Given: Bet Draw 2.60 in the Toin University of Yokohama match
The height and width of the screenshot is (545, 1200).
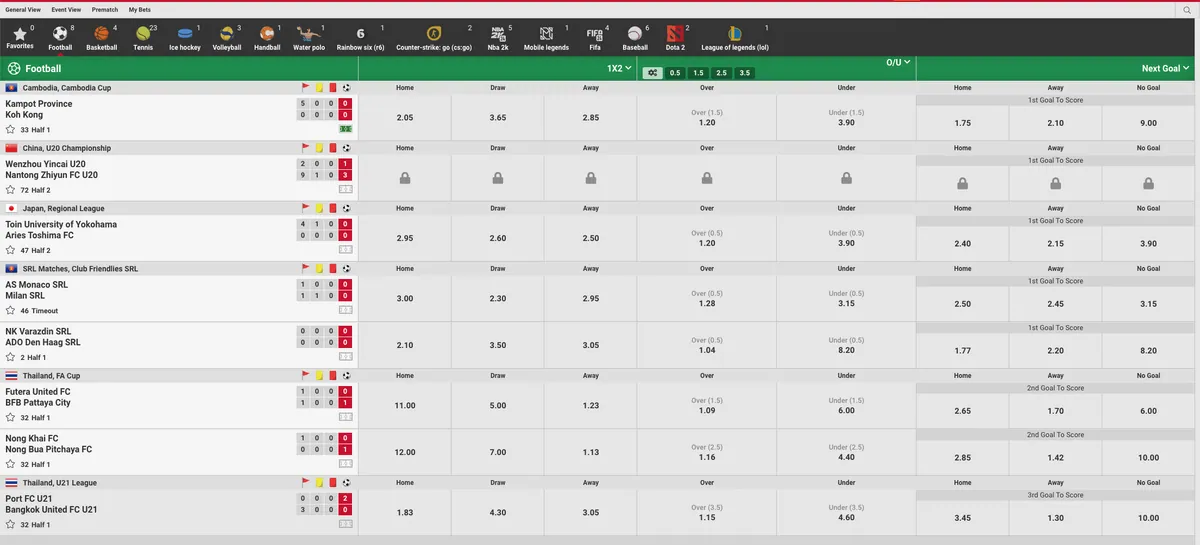Looking at the screenshot, I should [x=498, y=239].
